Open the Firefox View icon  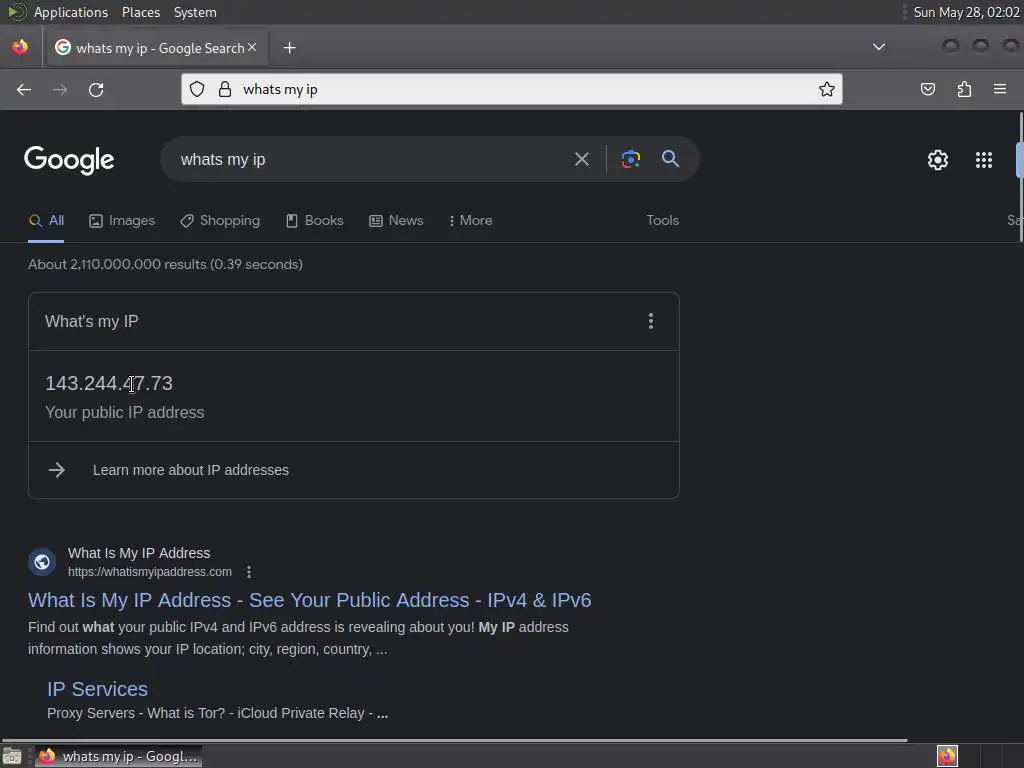(20, 47)
